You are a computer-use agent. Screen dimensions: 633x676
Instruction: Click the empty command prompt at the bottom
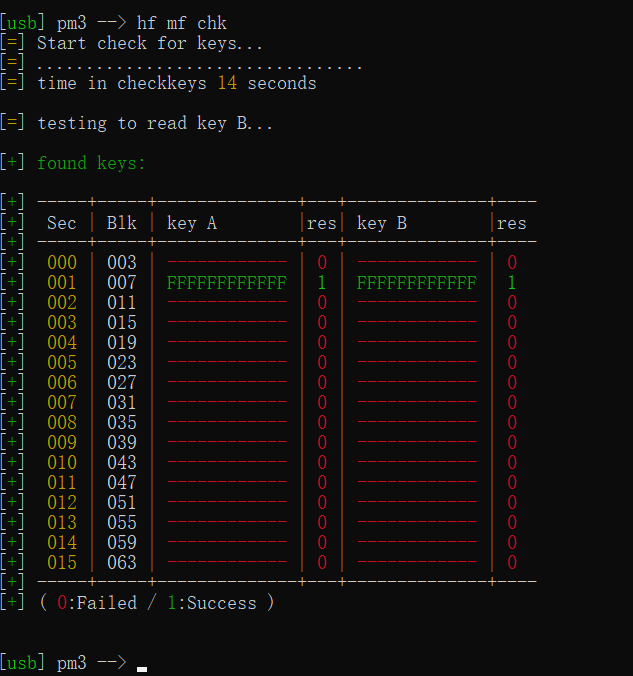(141, 663)
